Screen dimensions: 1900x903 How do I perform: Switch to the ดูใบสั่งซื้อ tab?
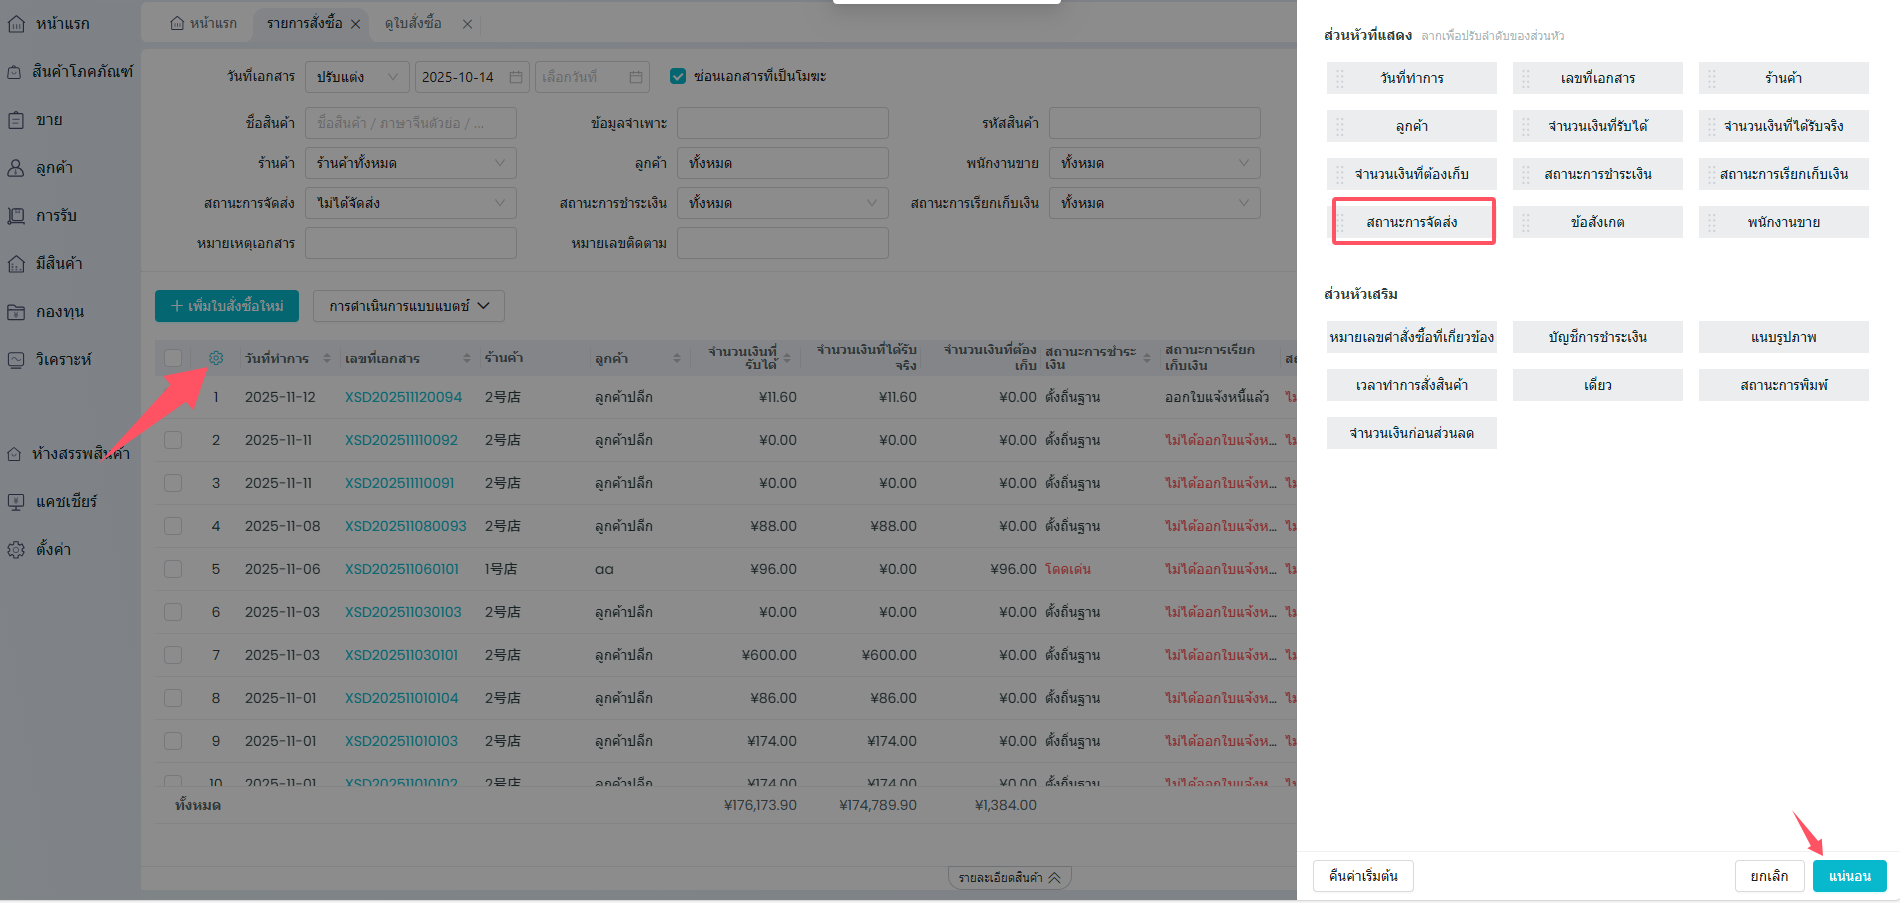click(413, 23)
